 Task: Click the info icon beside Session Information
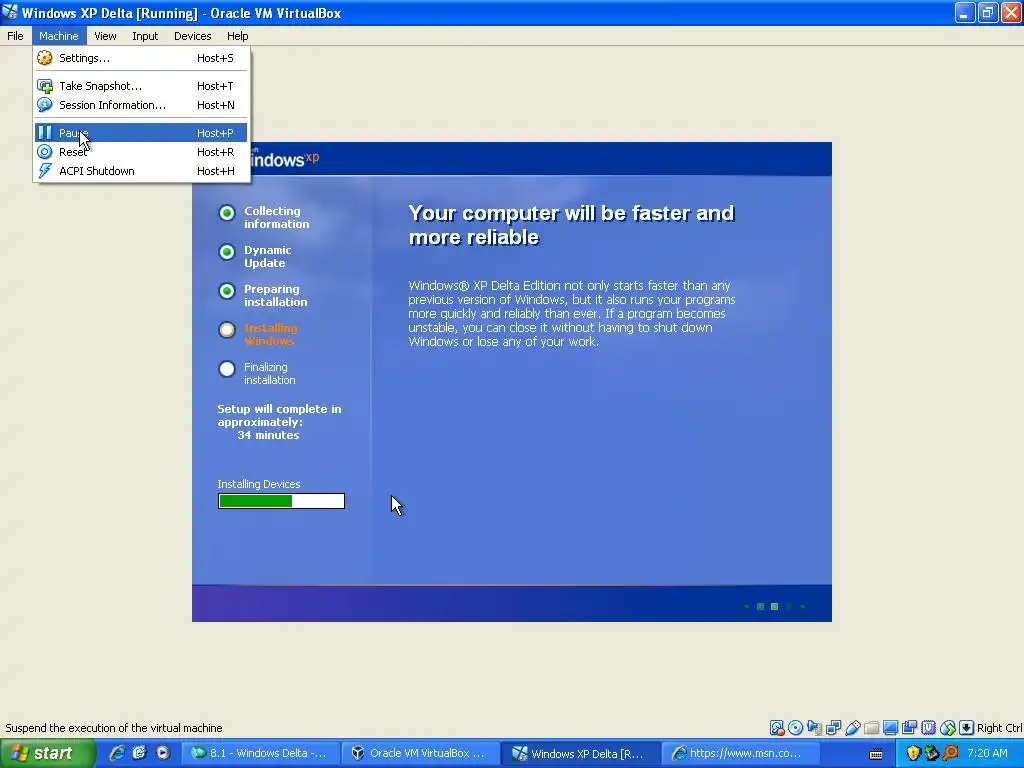click(x=44, y=104)
